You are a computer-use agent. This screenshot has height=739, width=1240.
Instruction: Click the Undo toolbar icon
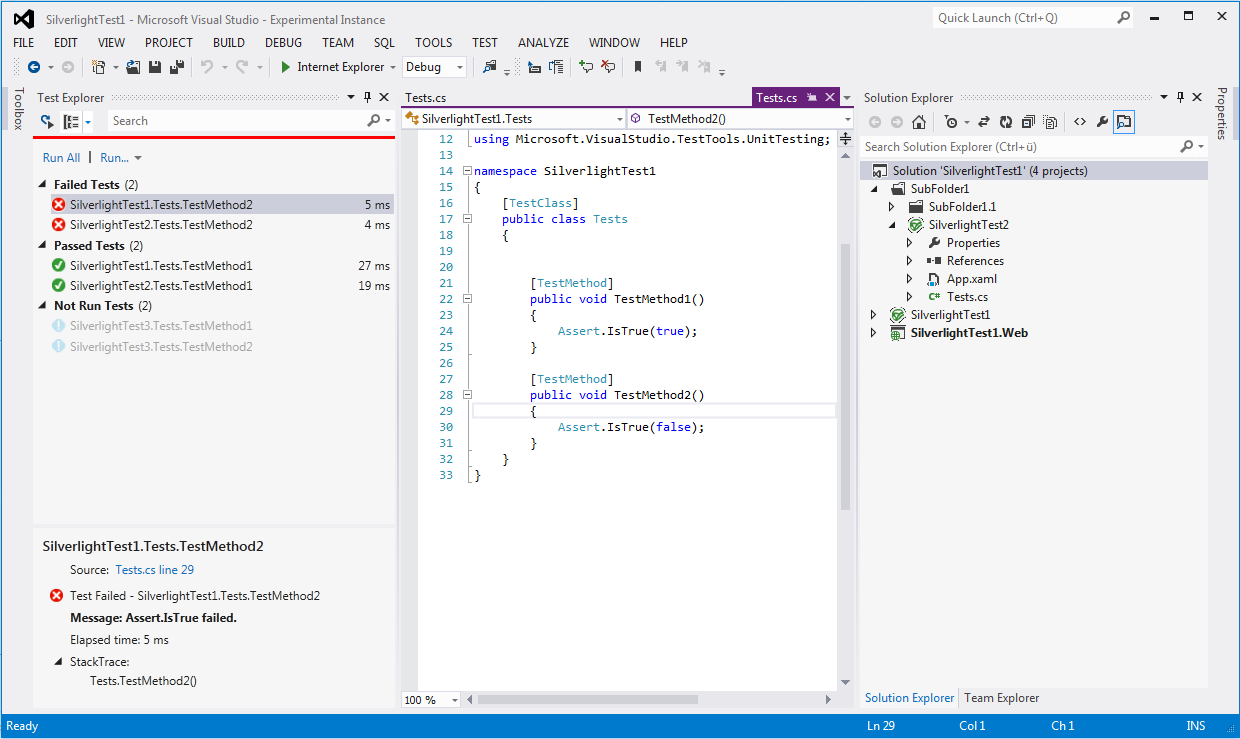207,67
